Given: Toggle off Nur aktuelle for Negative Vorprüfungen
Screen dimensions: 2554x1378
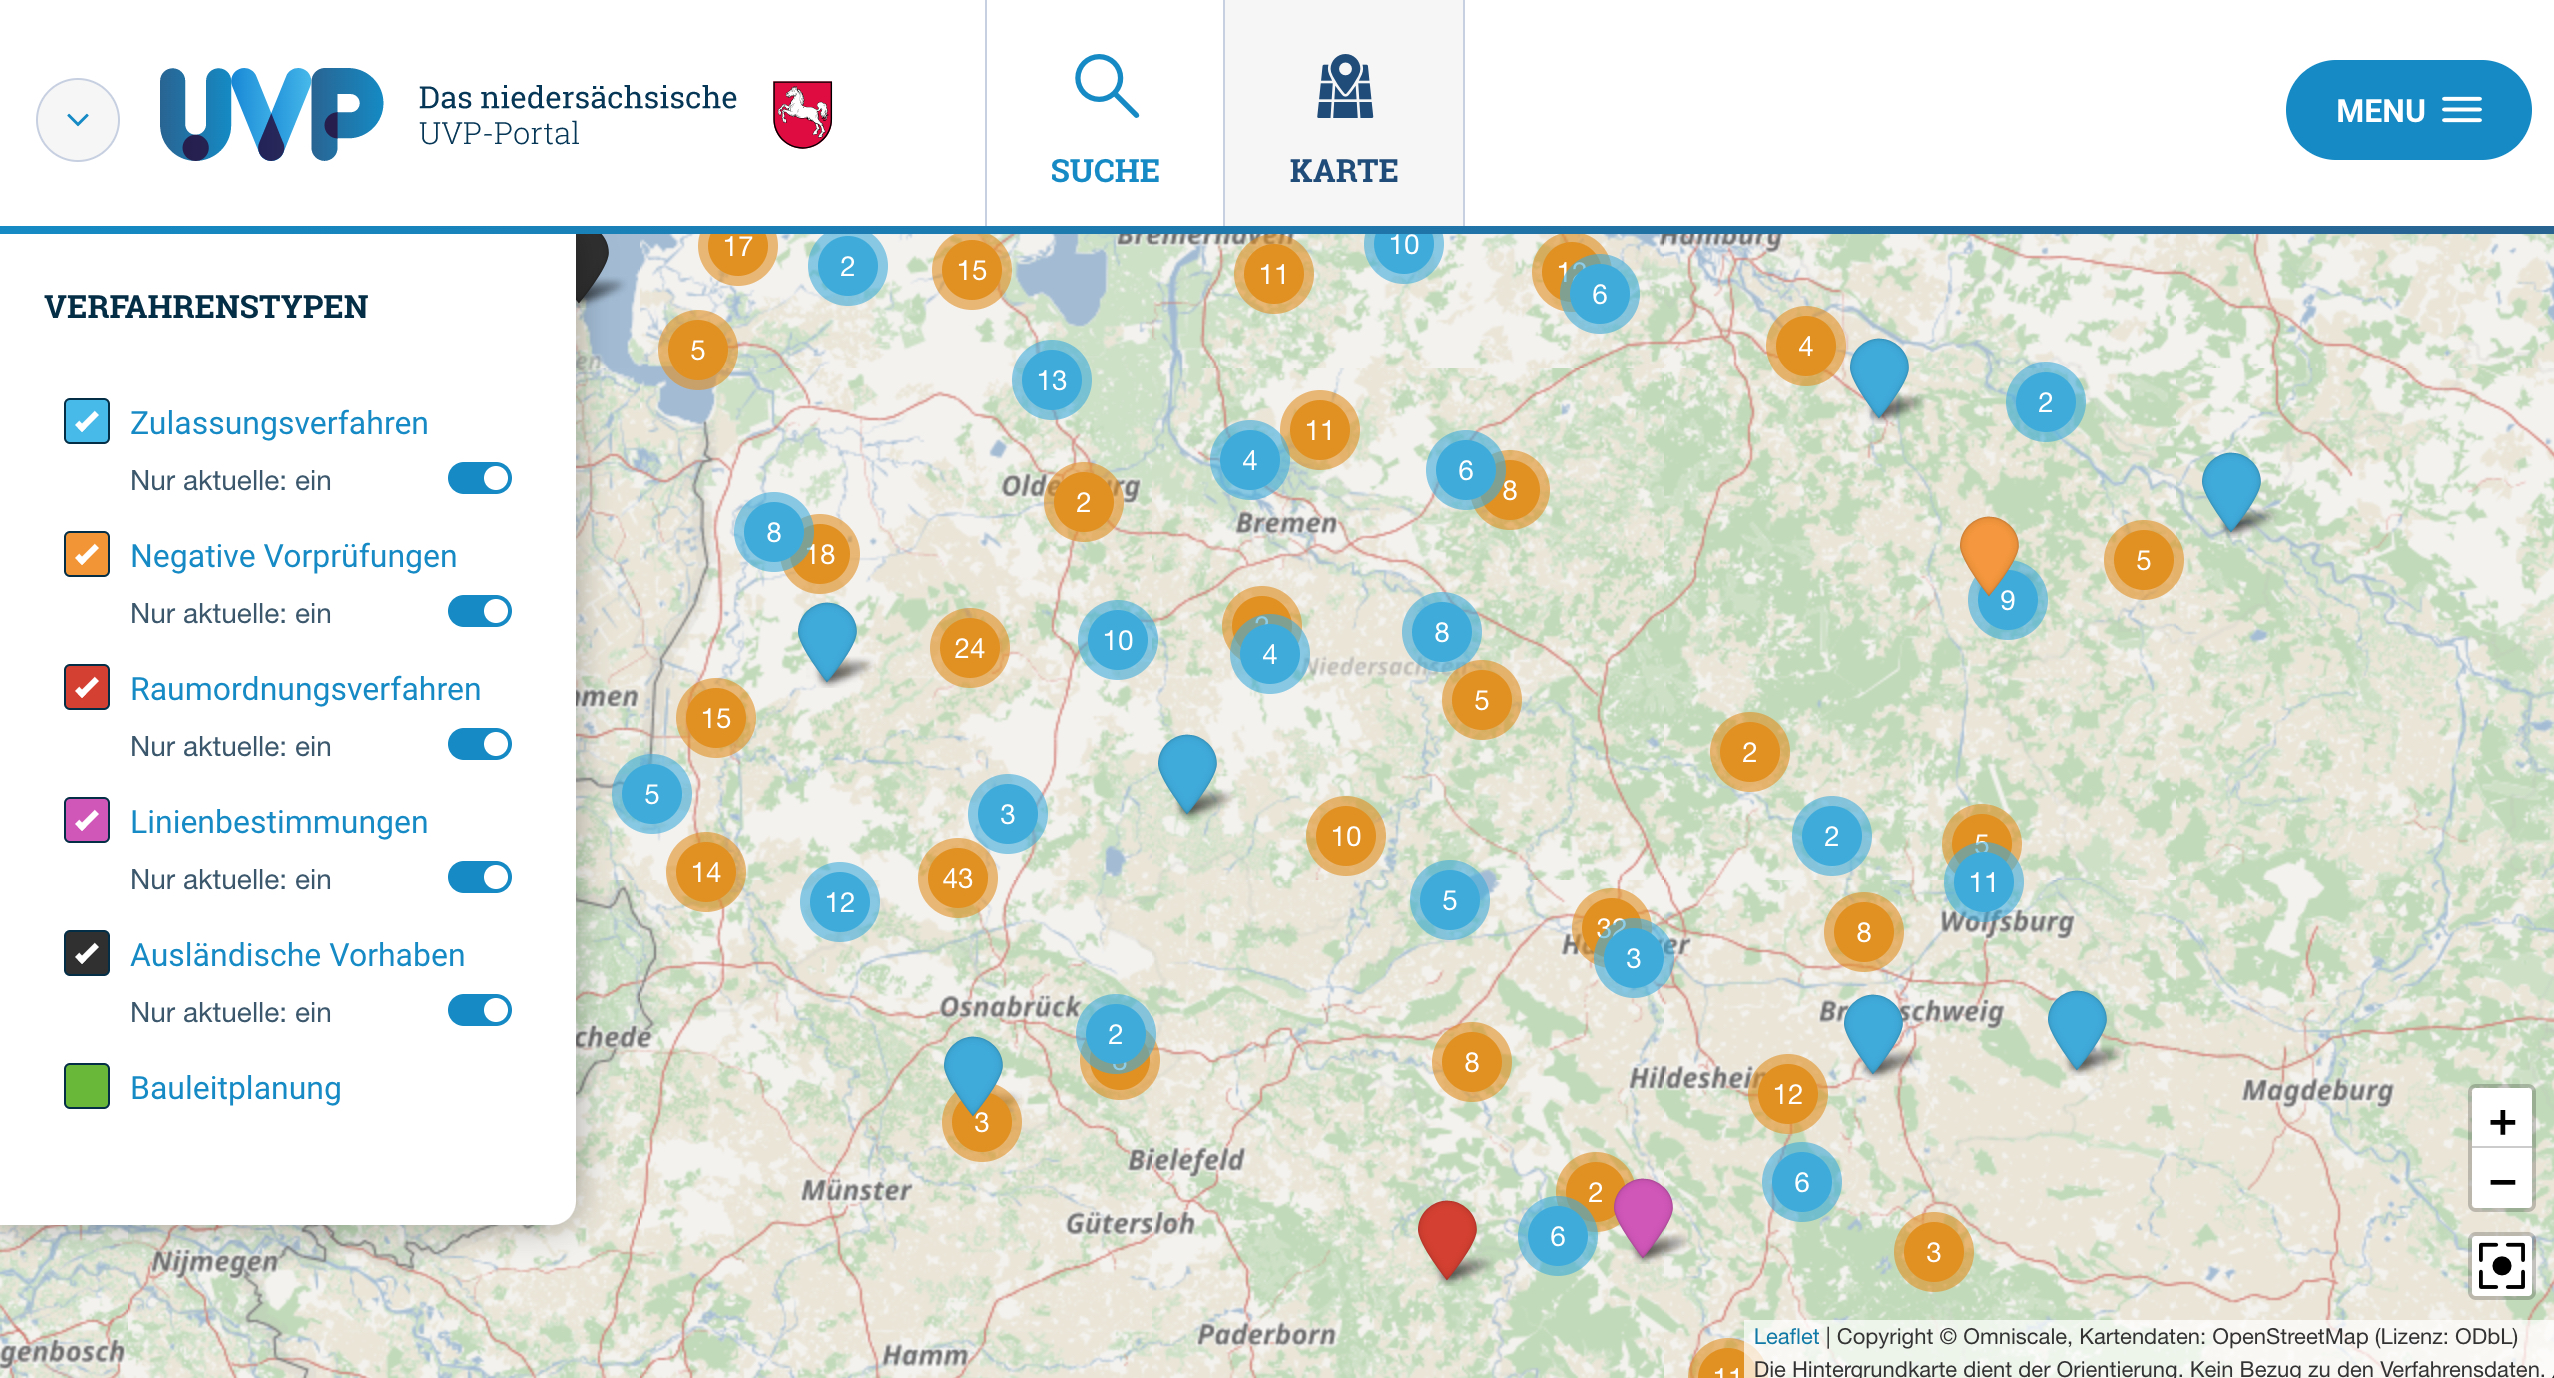Looking at the screenshot, I should (480, 611).
